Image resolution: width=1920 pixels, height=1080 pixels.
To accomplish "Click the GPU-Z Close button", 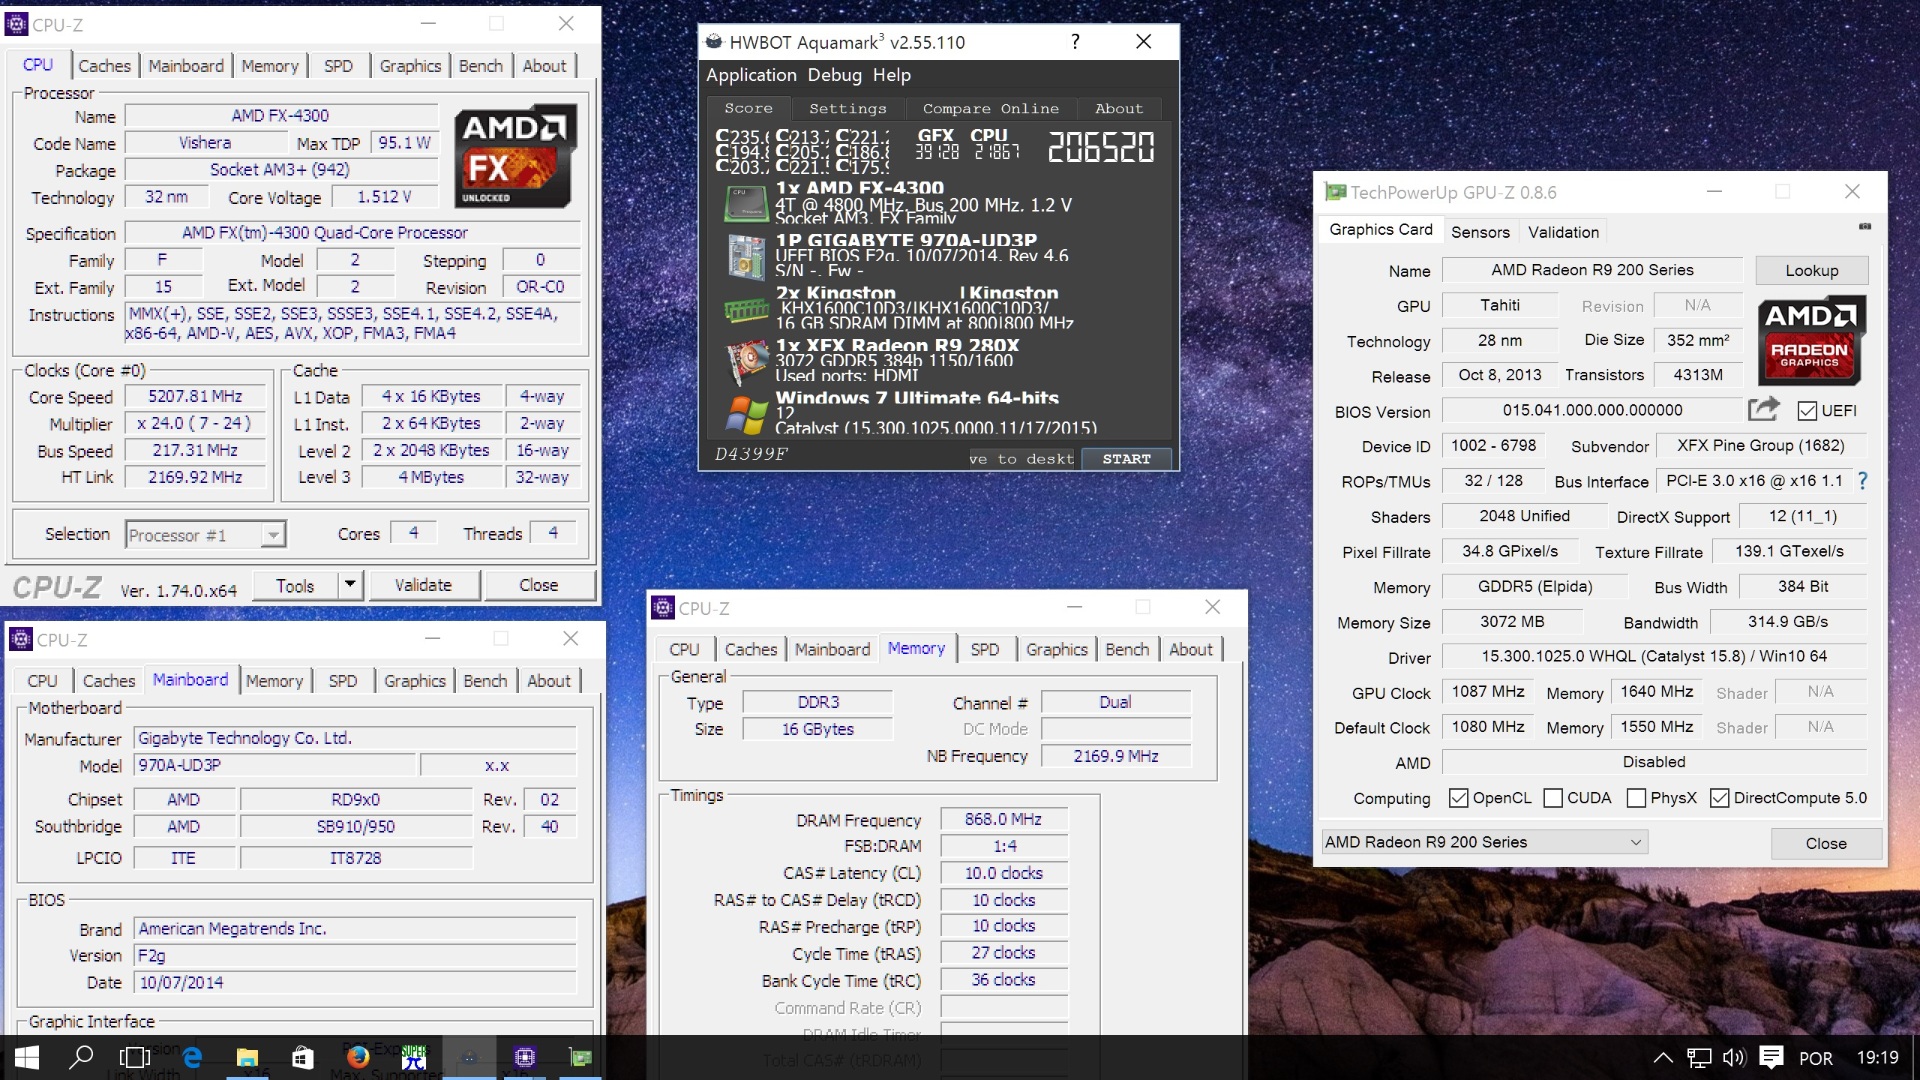I will pos(1825,843).
